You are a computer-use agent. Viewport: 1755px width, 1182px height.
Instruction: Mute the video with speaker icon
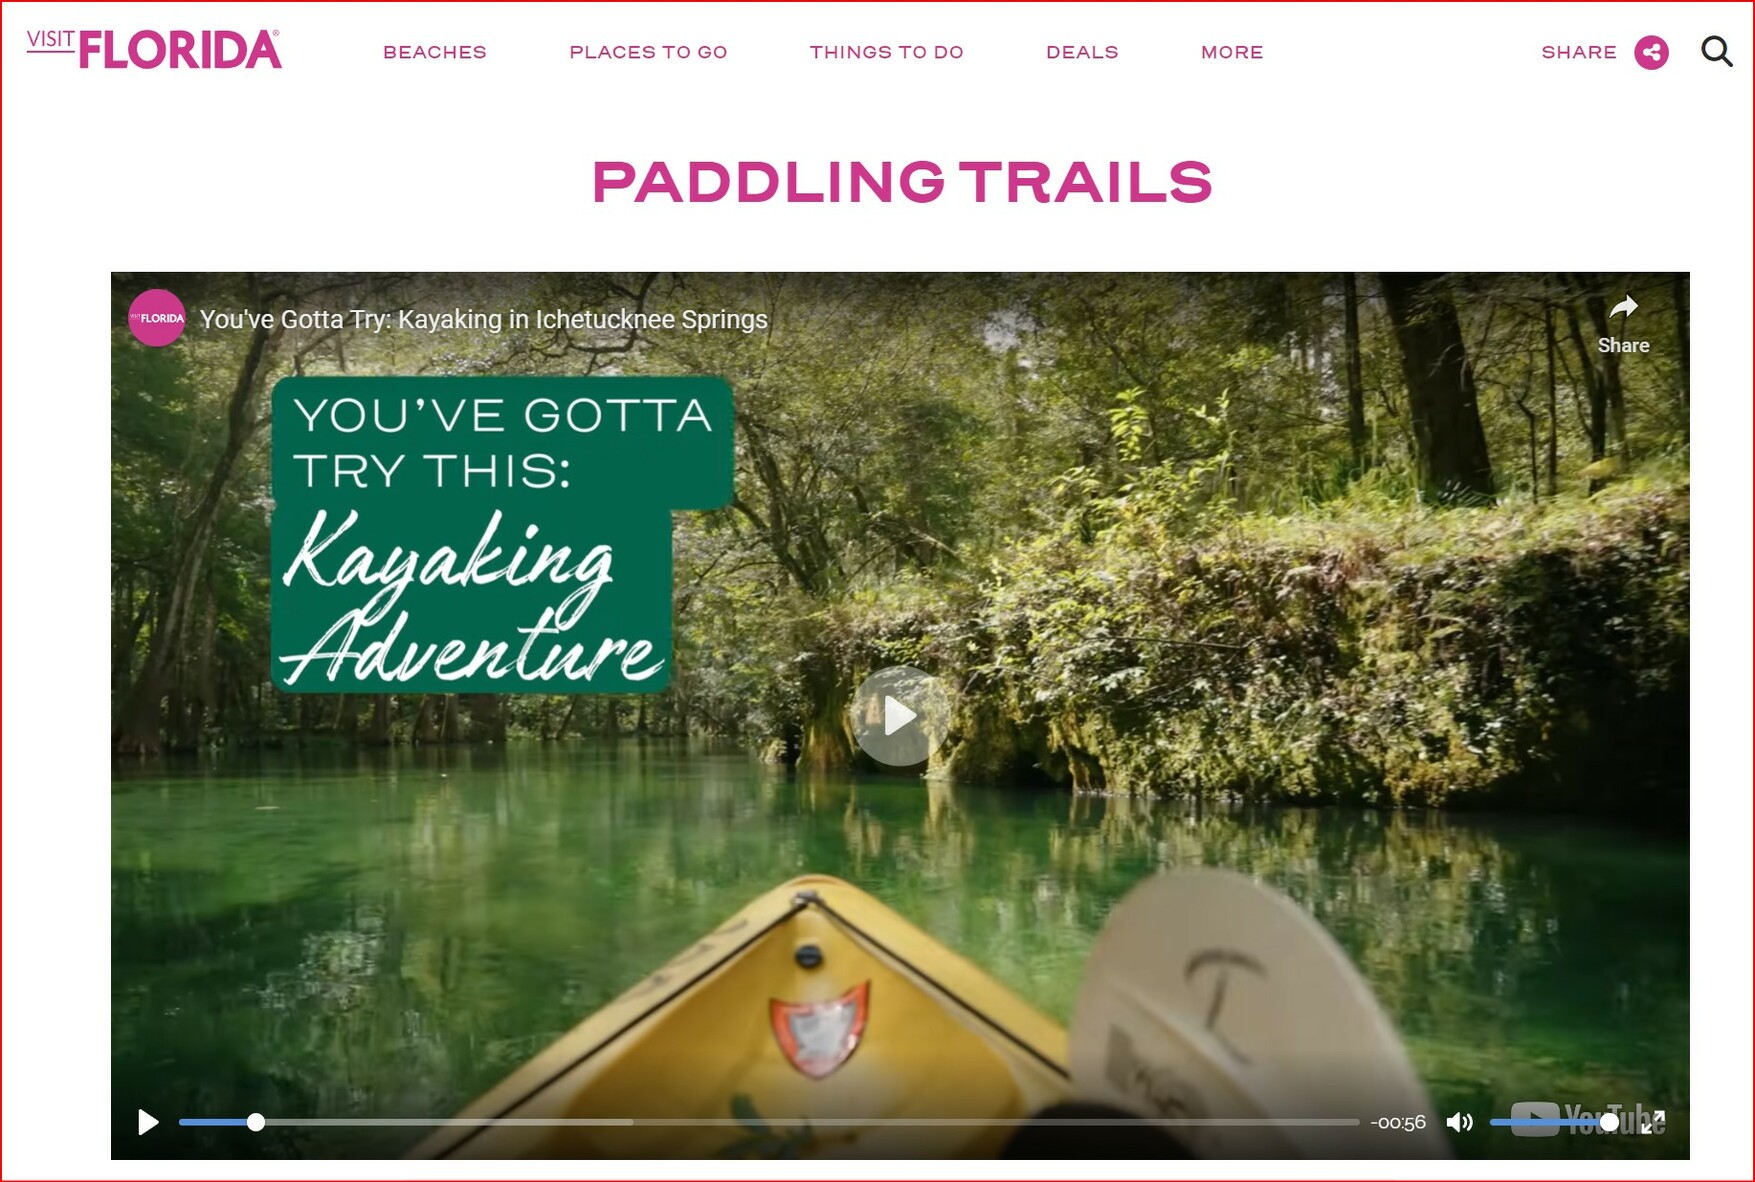1459,1122
